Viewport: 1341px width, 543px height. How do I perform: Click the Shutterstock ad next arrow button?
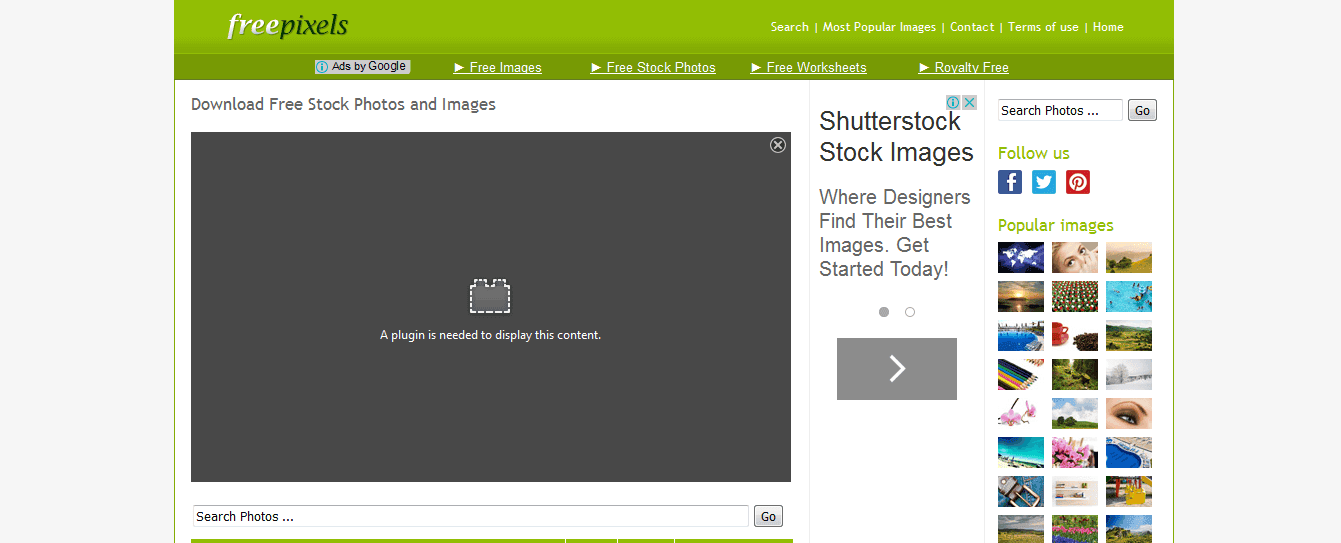(x=897, y=369)
